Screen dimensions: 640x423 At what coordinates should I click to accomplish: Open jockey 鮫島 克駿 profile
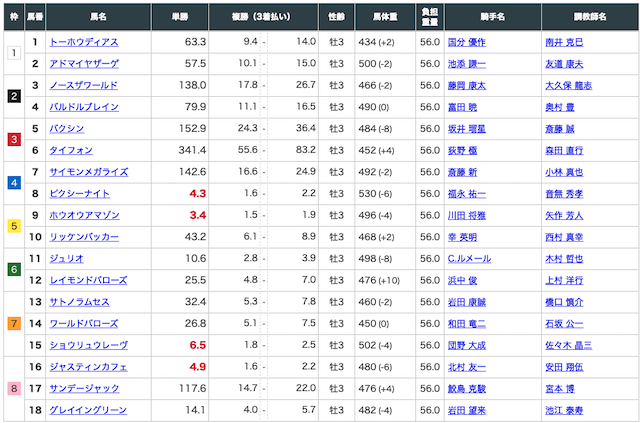point(467,388)
